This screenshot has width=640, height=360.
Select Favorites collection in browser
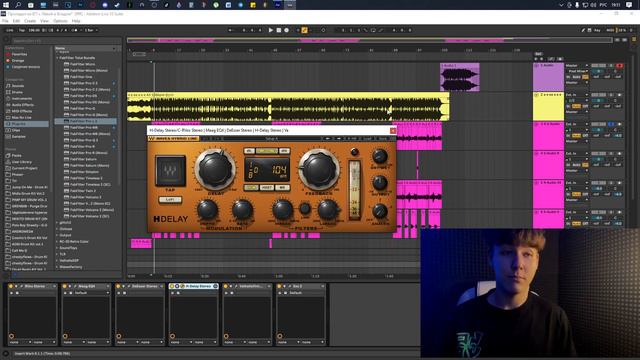click(x=19, y=54)
